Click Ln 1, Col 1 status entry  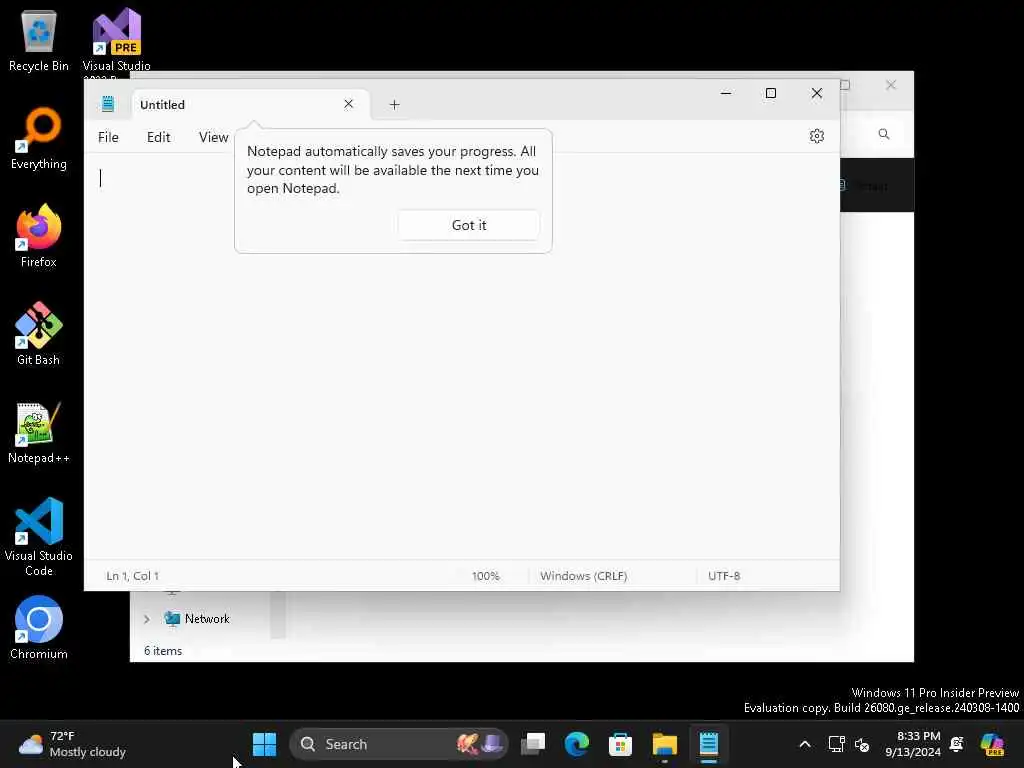coord(133,576)
